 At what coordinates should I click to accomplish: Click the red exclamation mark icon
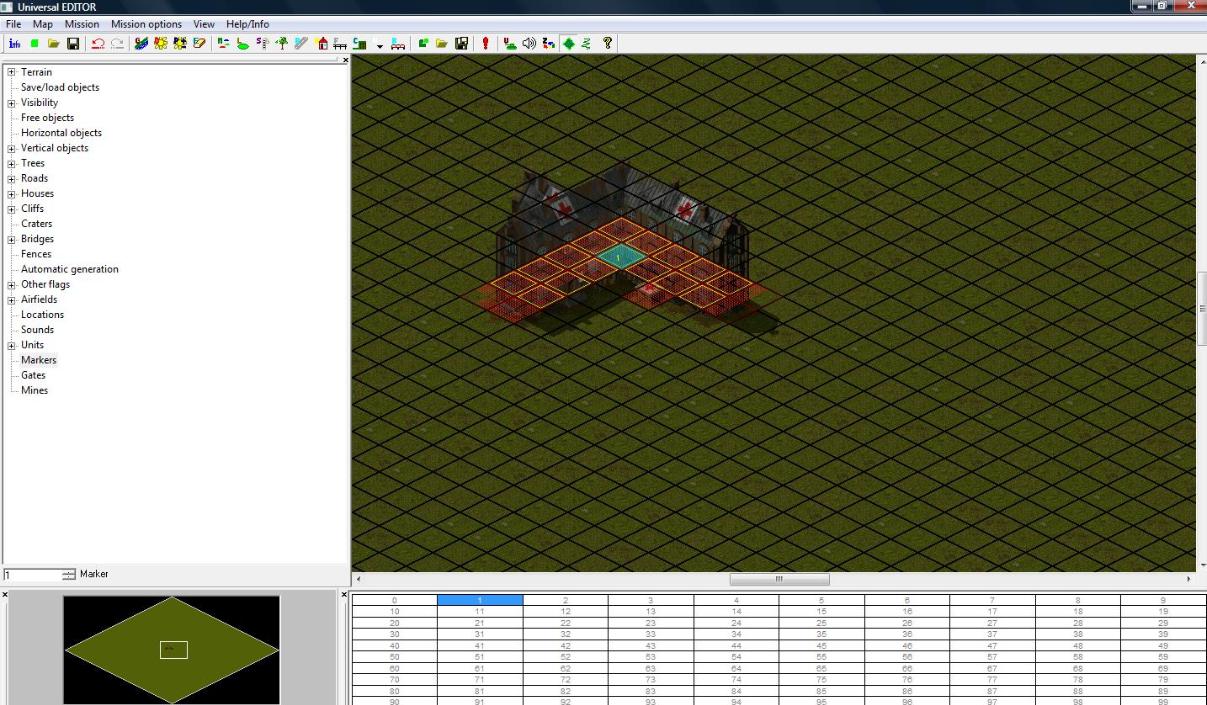coord(485,43)
